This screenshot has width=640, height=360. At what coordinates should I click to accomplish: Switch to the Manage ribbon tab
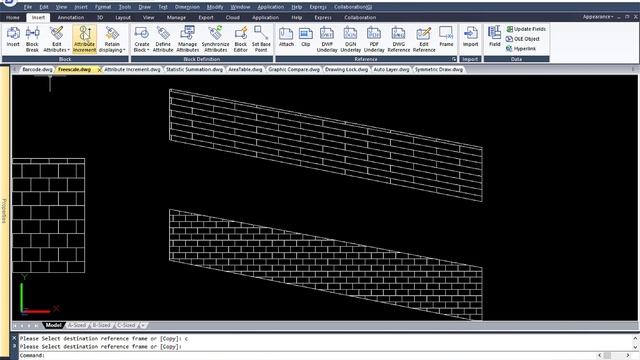pyautogui.click(x=176, y=18)
